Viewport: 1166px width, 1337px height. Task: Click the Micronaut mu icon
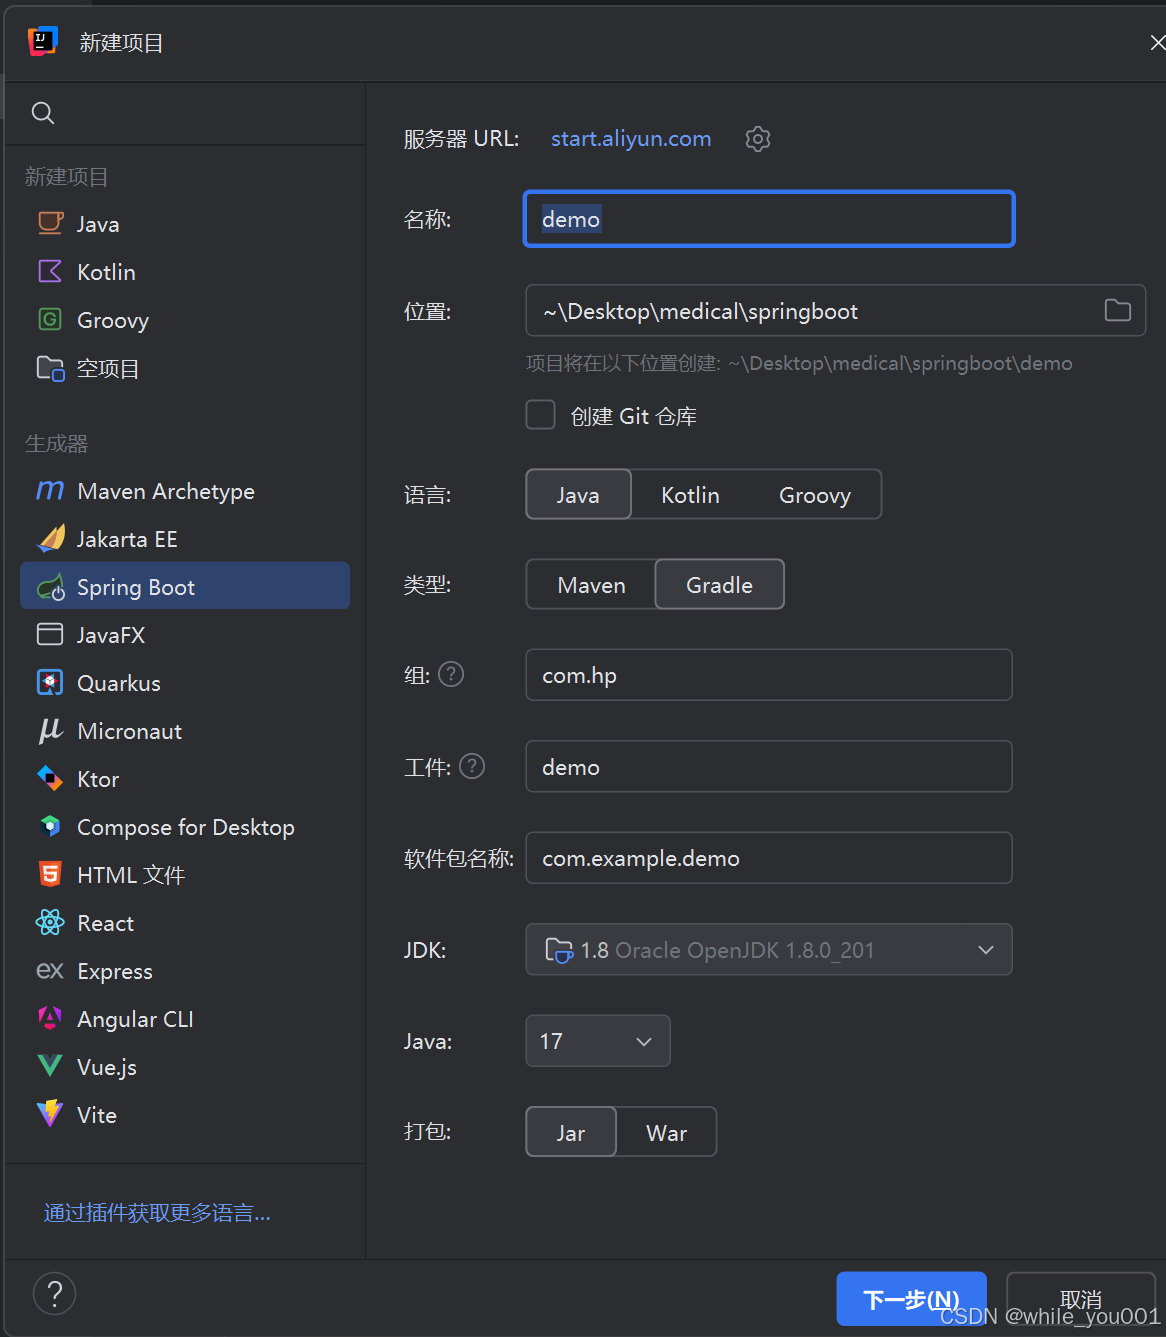tap(50, 731)
